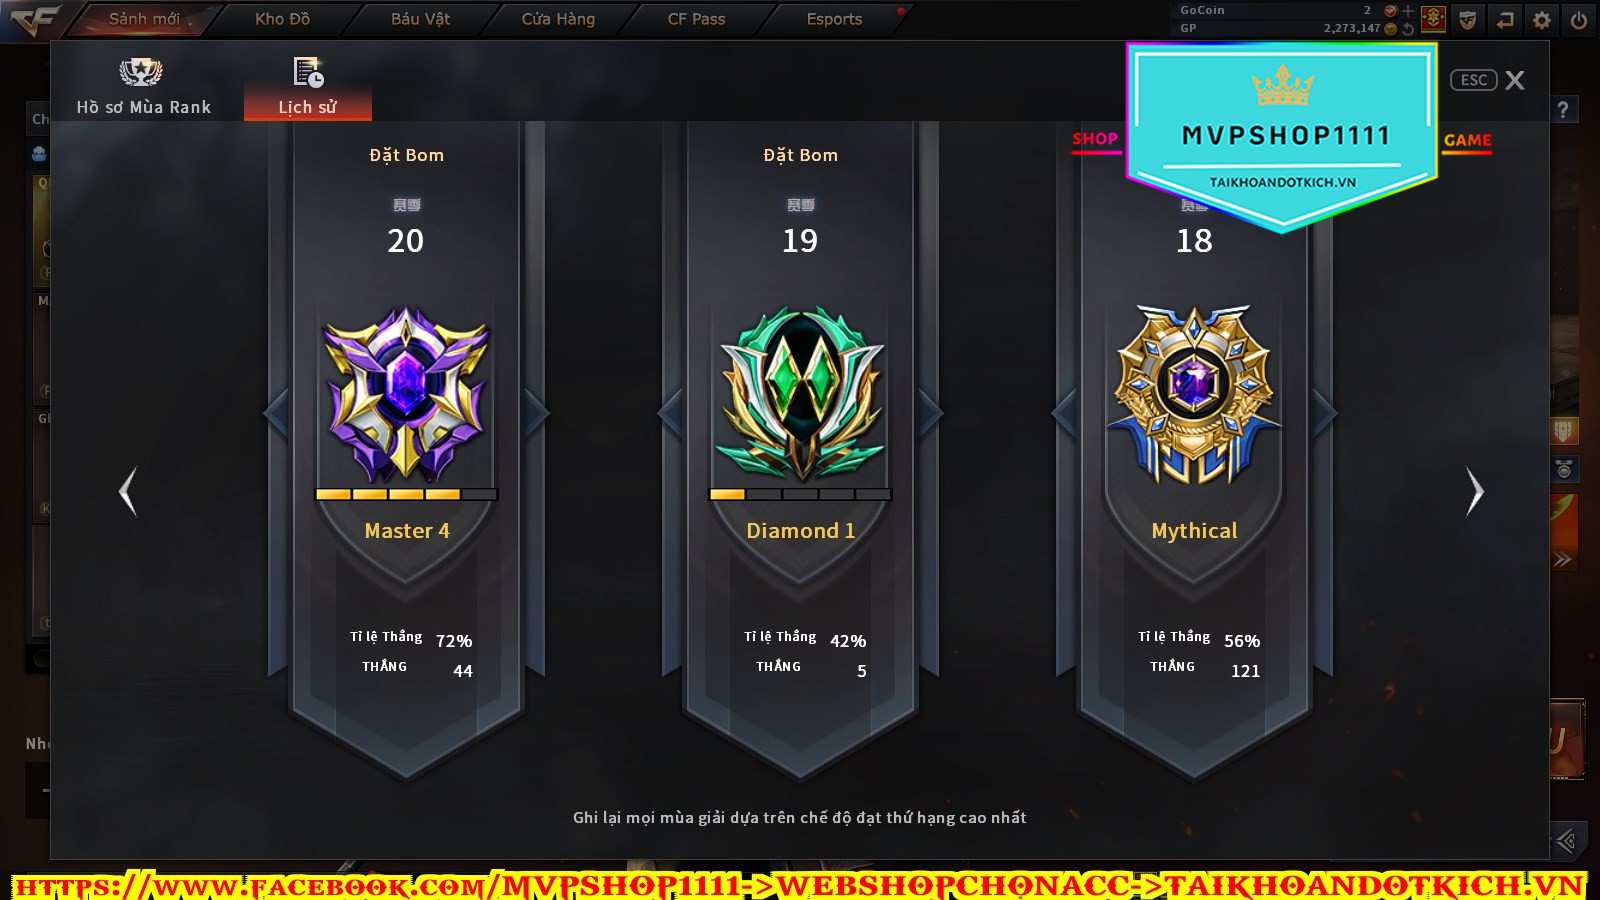Click the CrossFire logo icon
The width and height of the screenshot is (1600, 900).
point(34,20)
